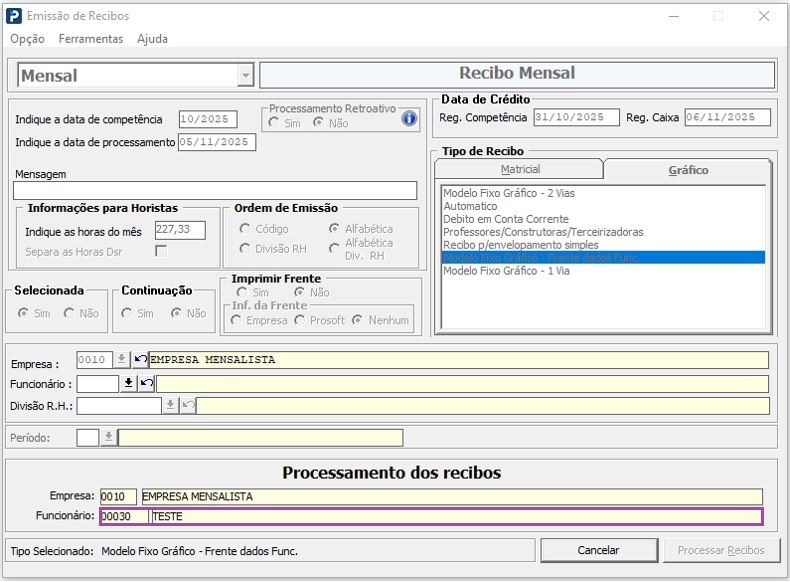Open the Ferramentas menu
This screenshot has width=790, height=582.
pos(91,39)
